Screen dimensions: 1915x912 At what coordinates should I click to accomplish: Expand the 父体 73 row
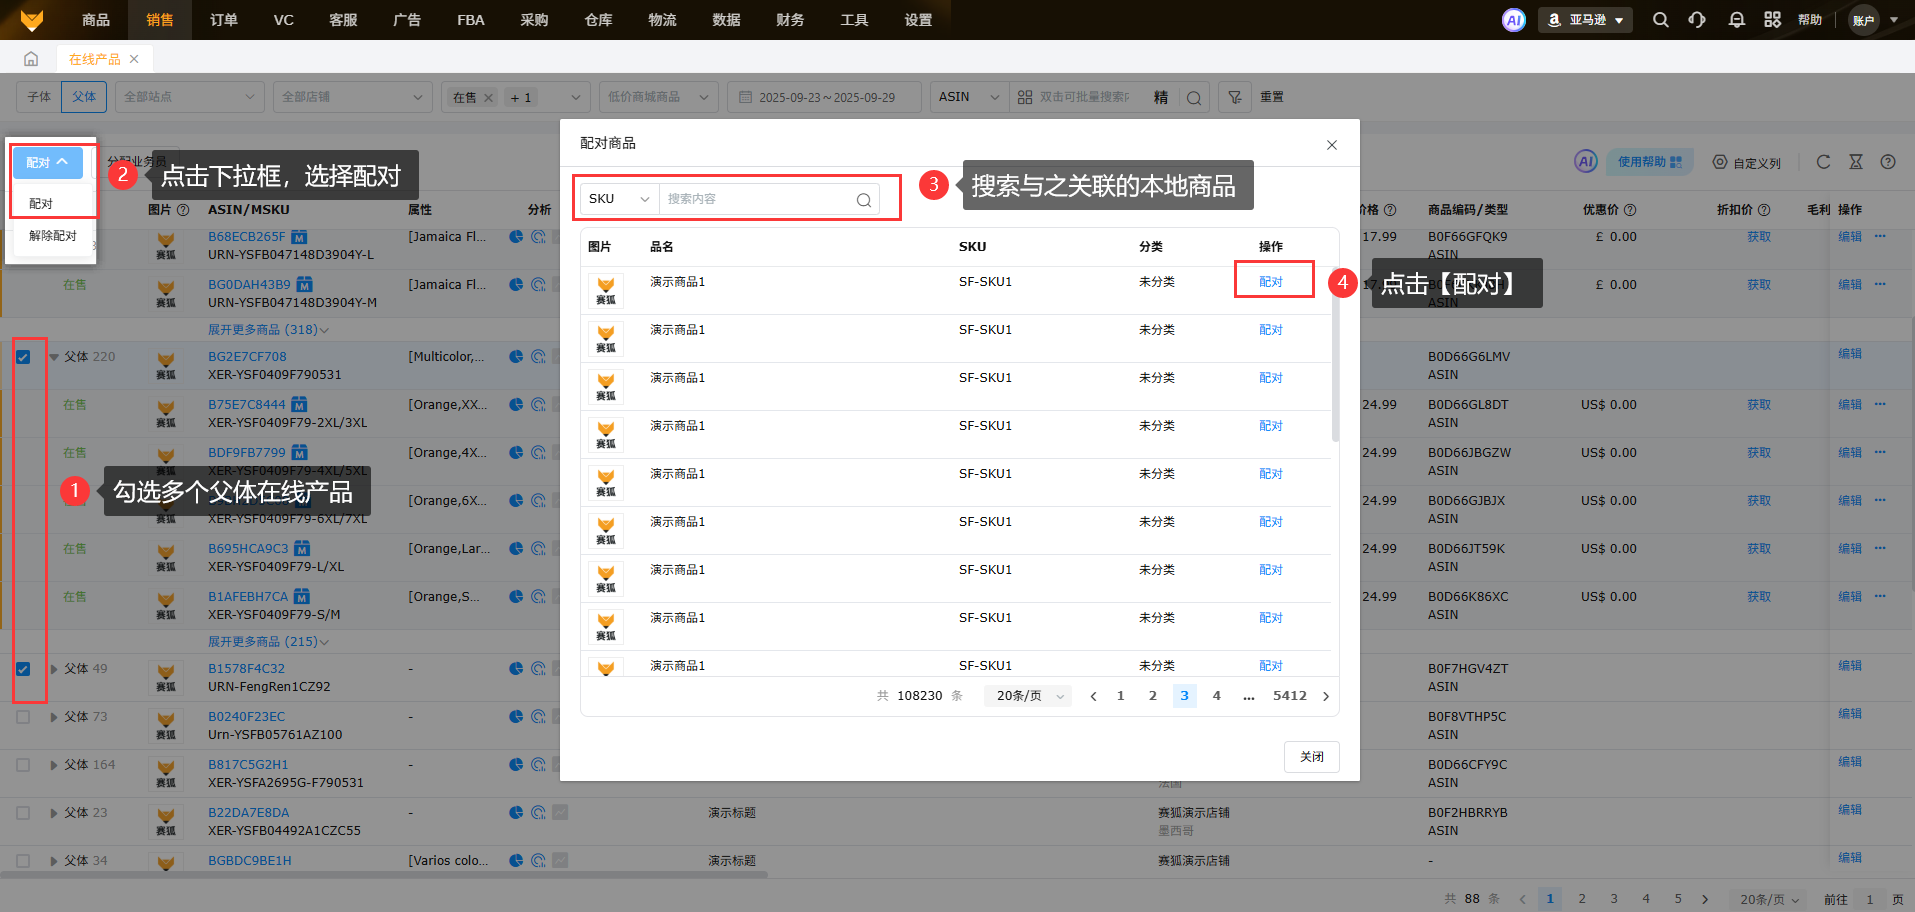[x=54, y=717]
